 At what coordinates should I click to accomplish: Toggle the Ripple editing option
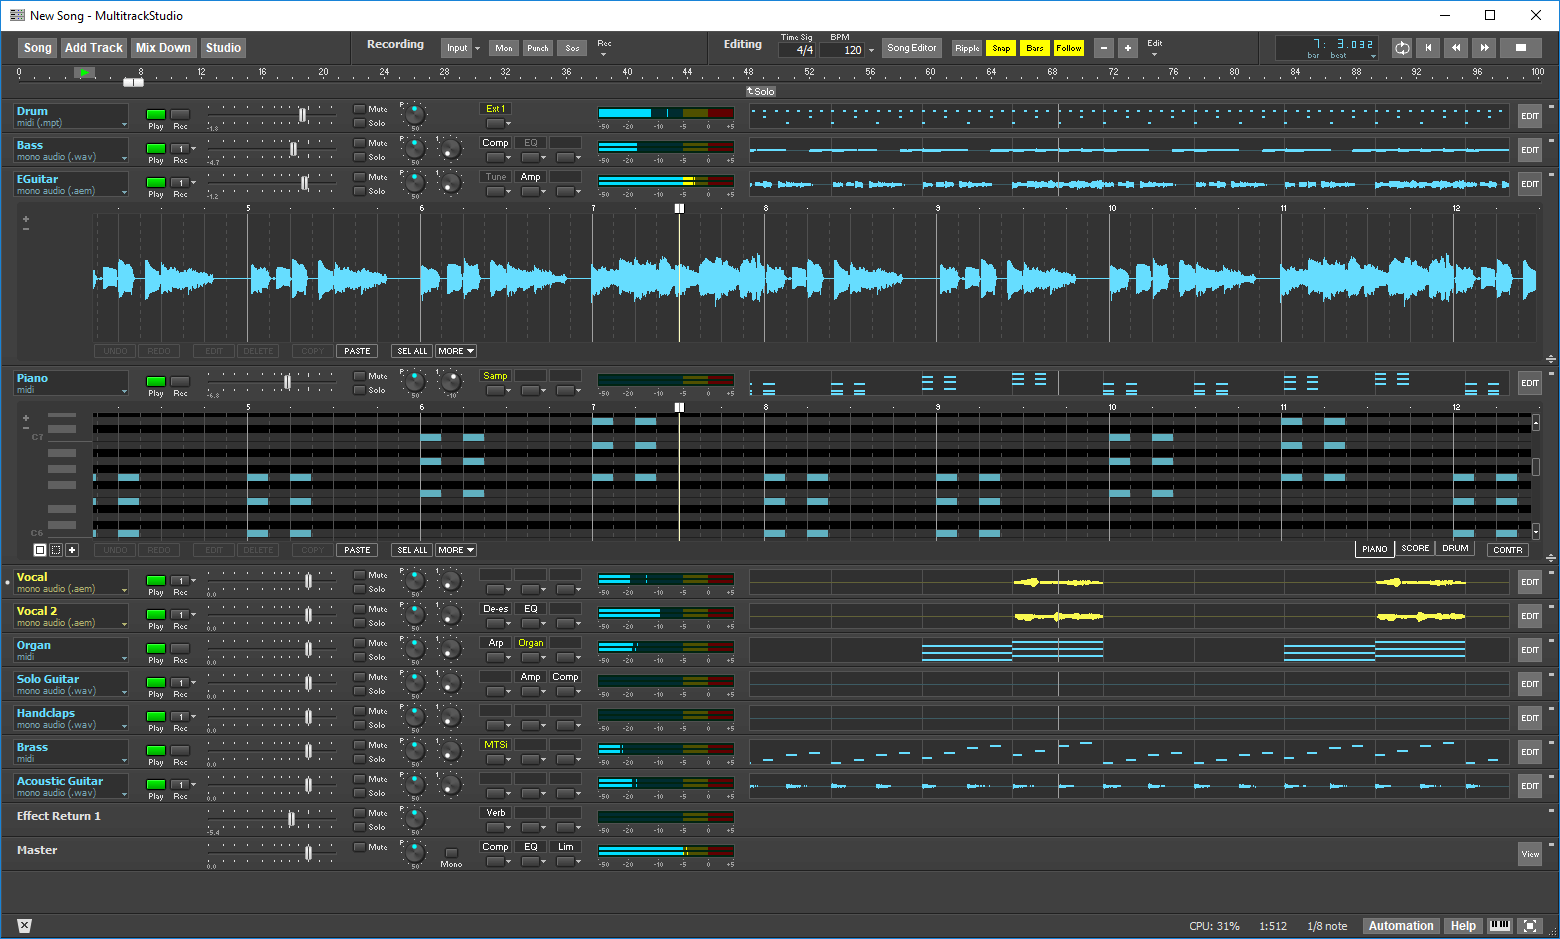(x=967, y=48)
